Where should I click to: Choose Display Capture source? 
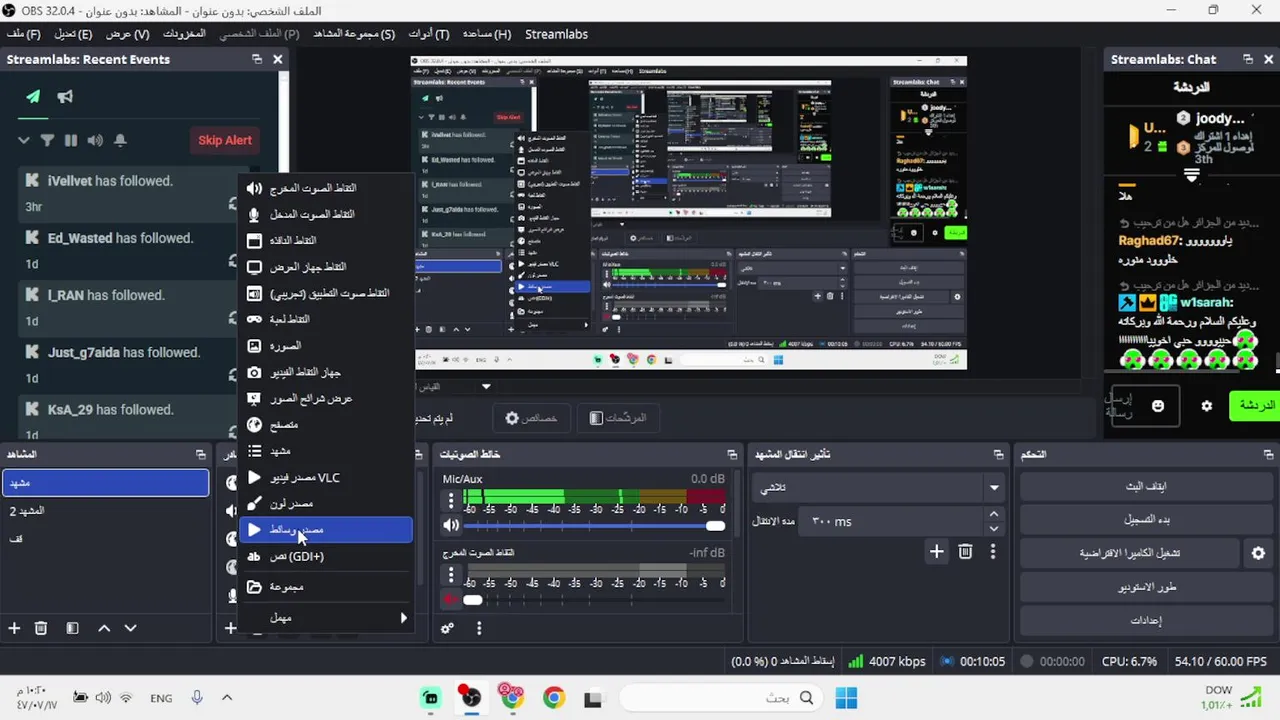(x=326, y=267)
